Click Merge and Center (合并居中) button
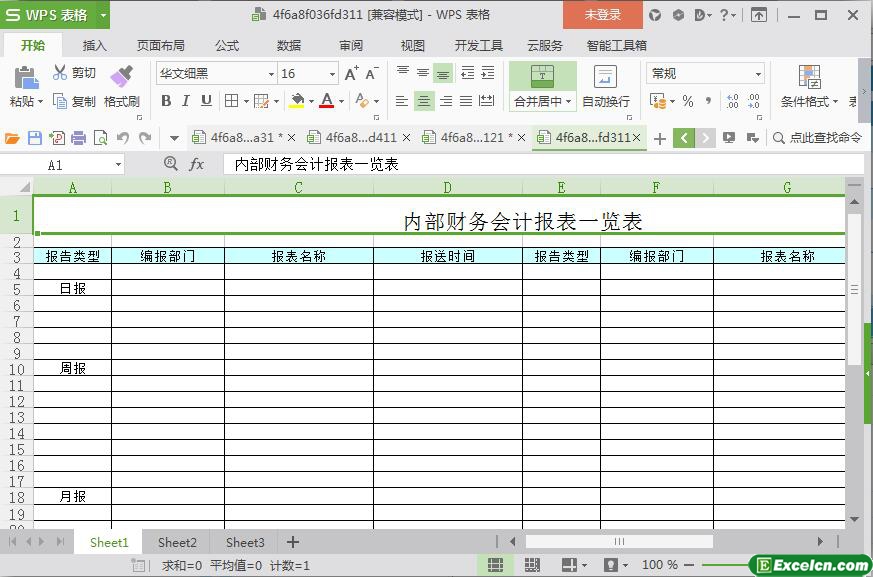Screen dimensions: 873x577 542,86
